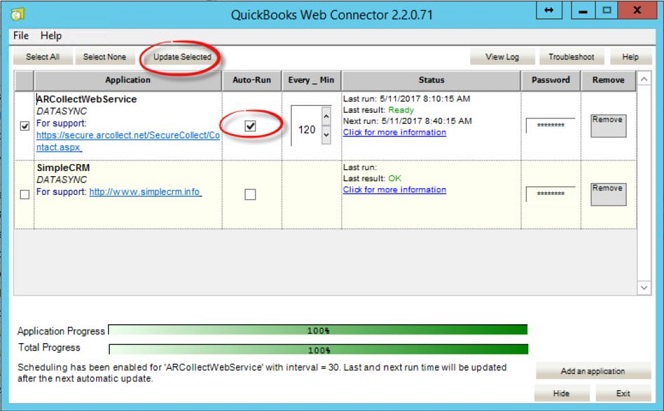Click the scheduling enabled status message

(x=262, y=373)
